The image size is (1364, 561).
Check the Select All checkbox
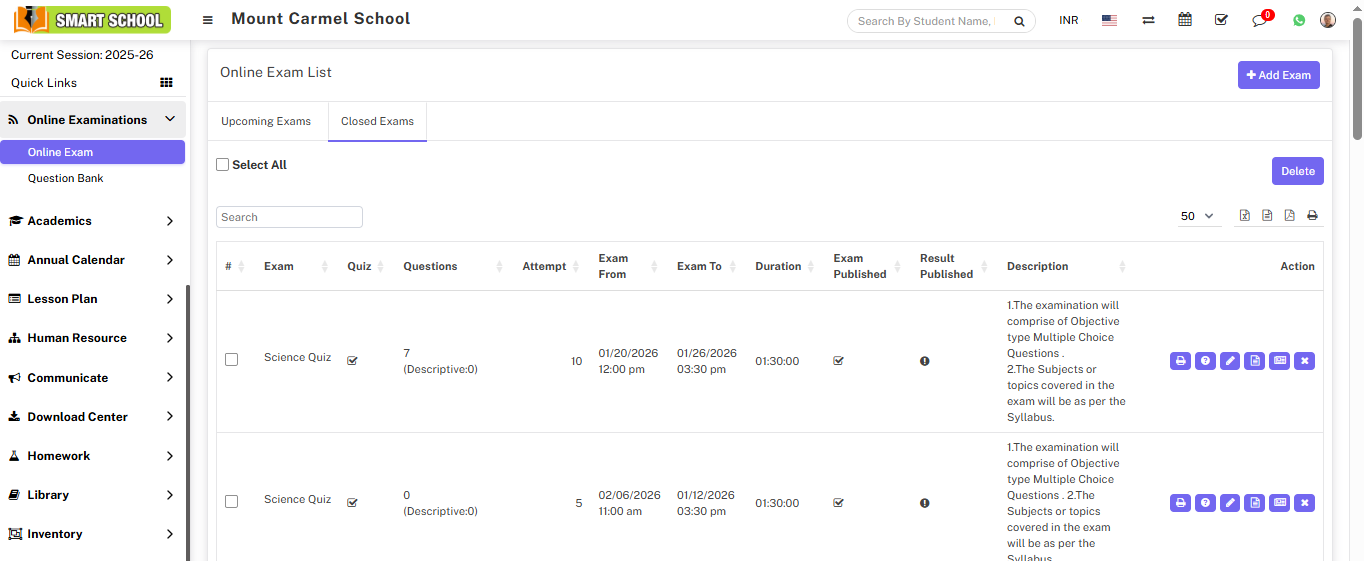[223, 165]
